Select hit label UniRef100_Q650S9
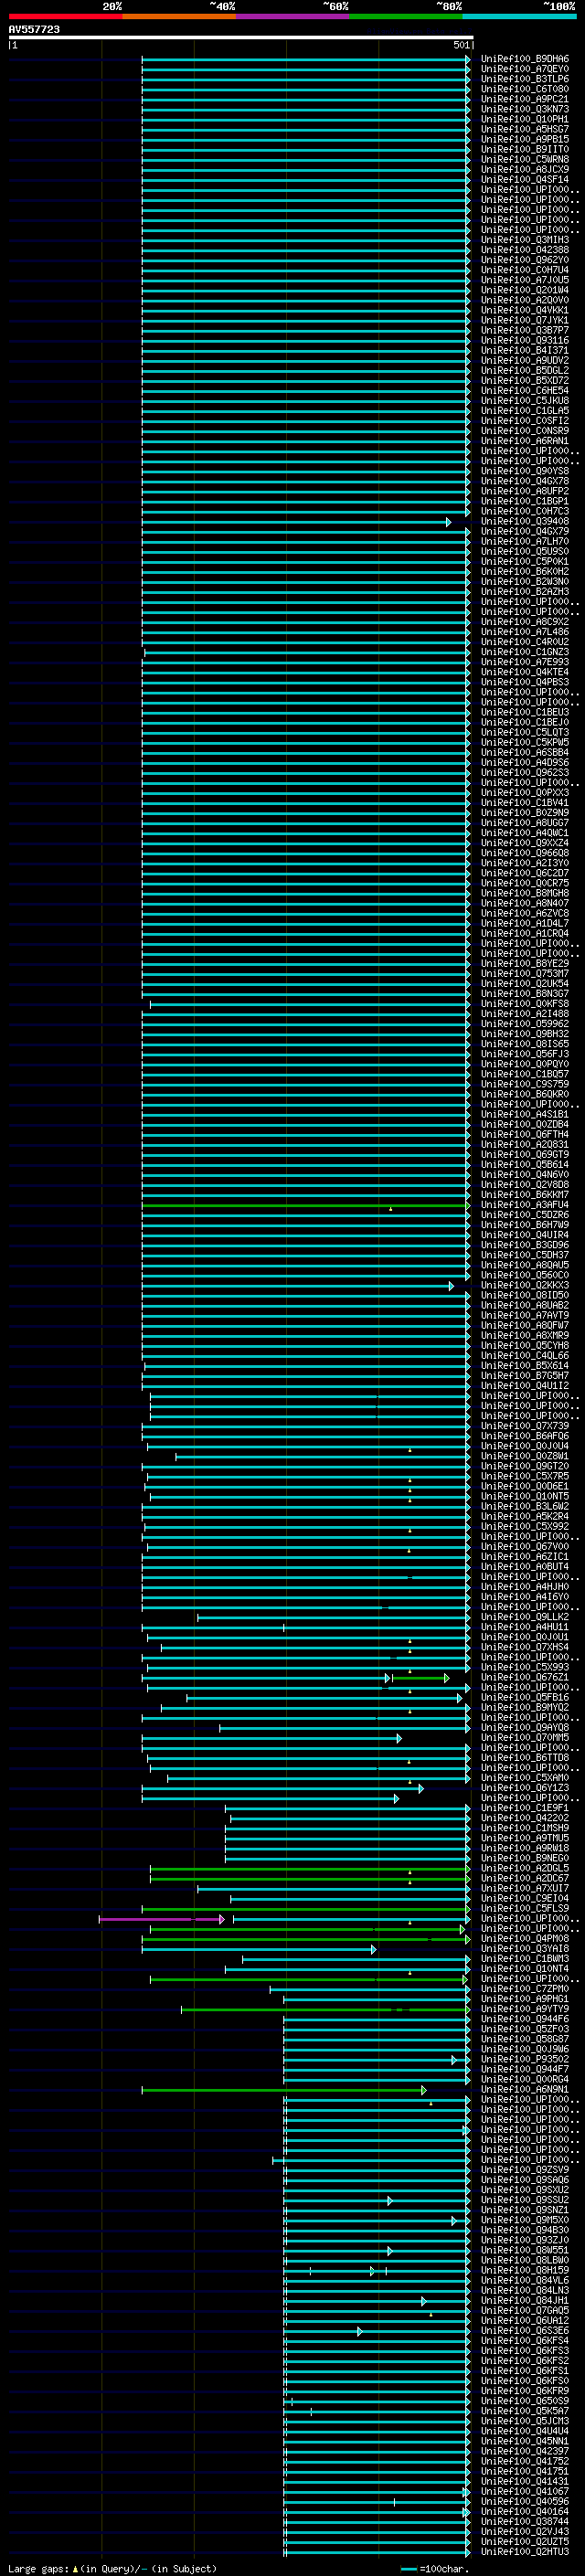 [x=525, y=2400]
